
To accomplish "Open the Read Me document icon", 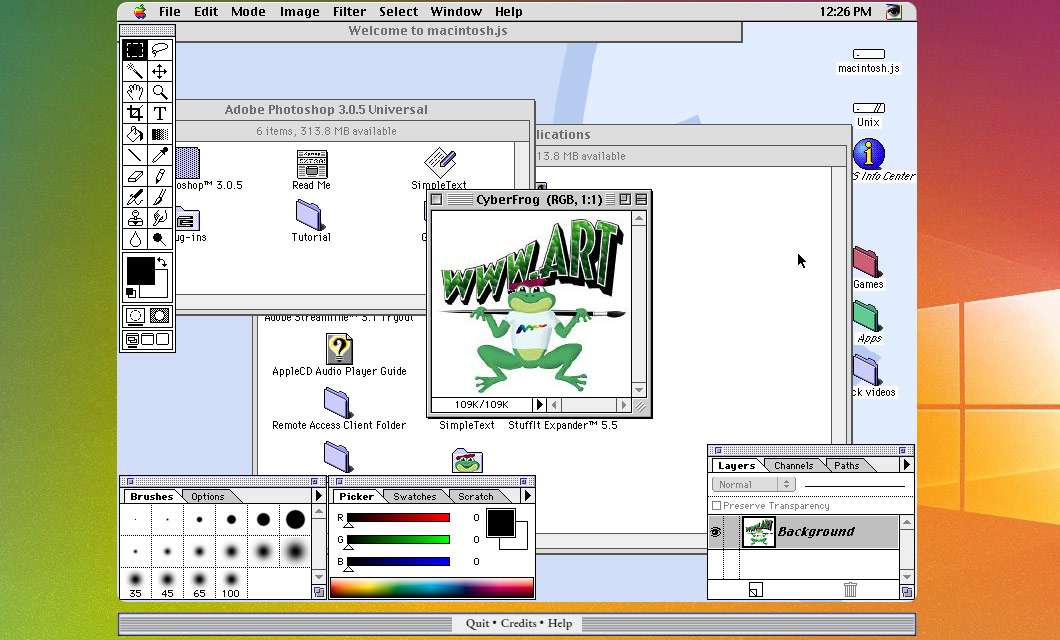I will click(312, 164).
